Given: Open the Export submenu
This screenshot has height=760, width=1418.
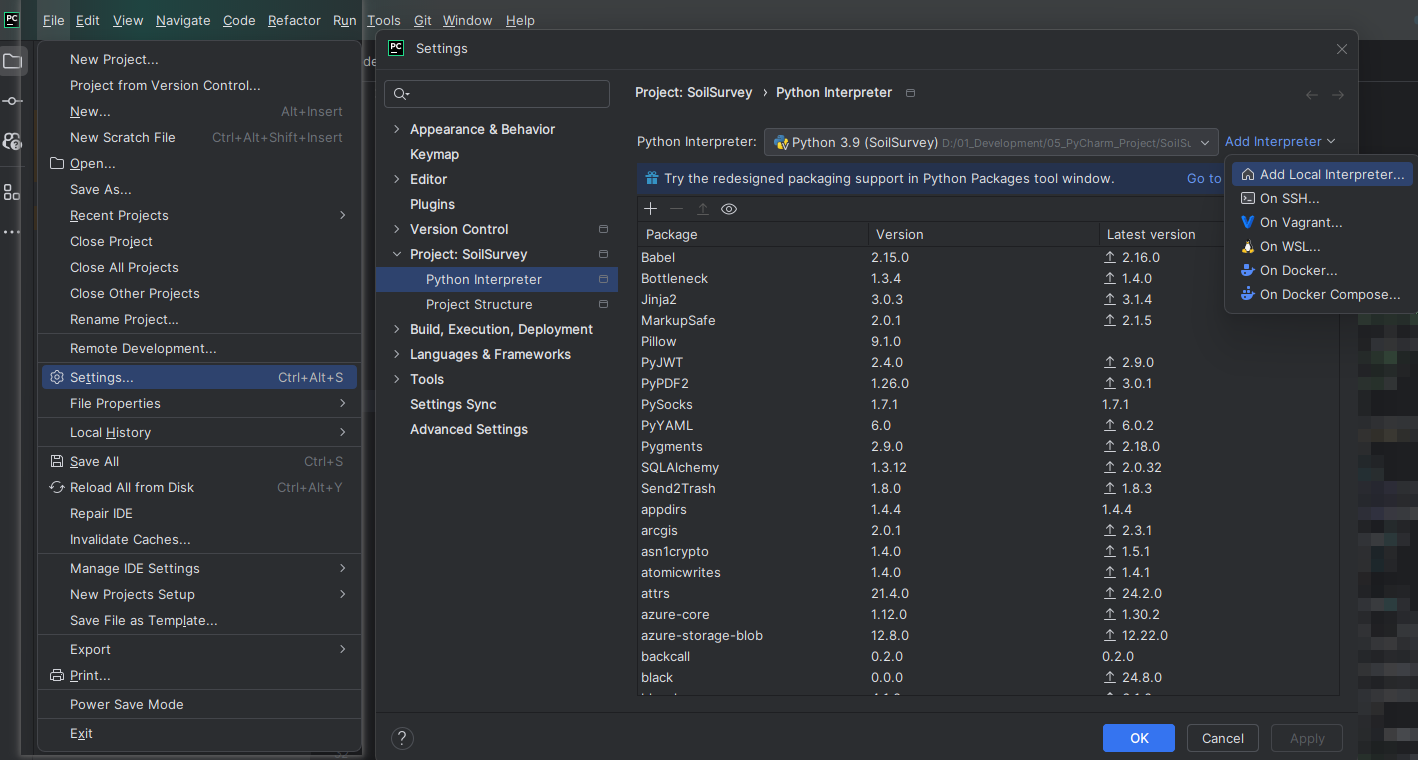Looking at the screenshot, I should pos(199,649).
